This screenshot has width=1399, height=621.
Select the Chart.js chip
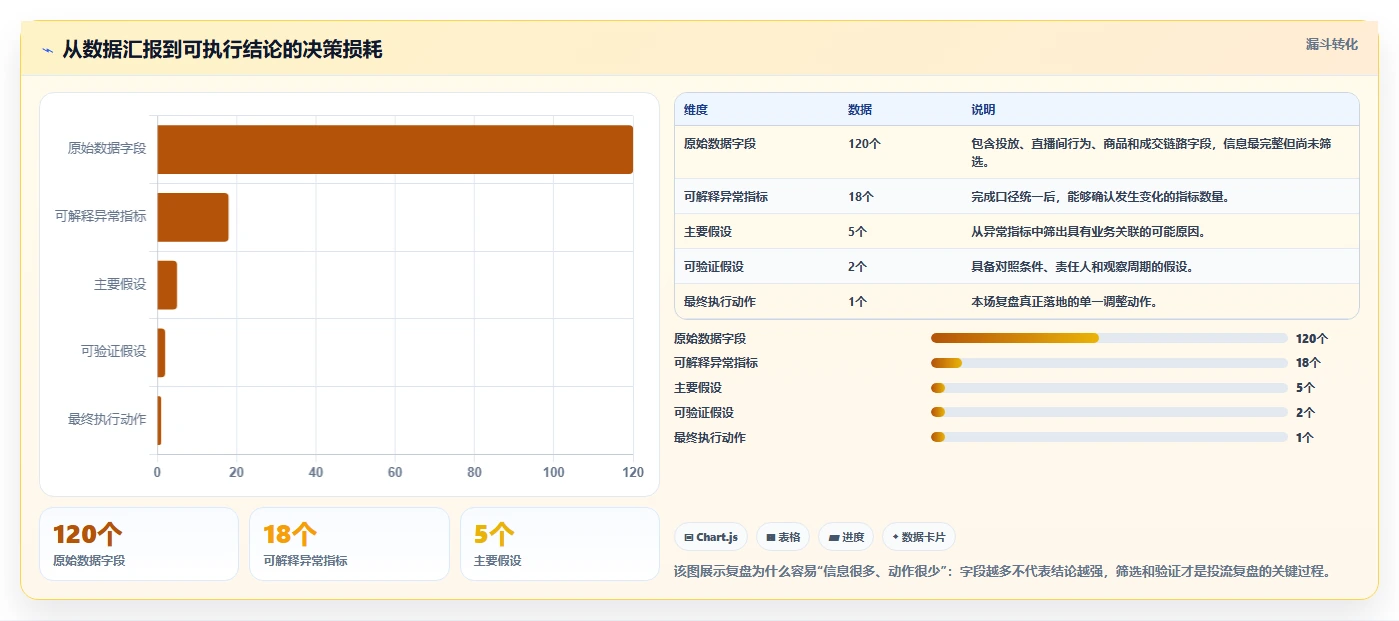(711, 537)
